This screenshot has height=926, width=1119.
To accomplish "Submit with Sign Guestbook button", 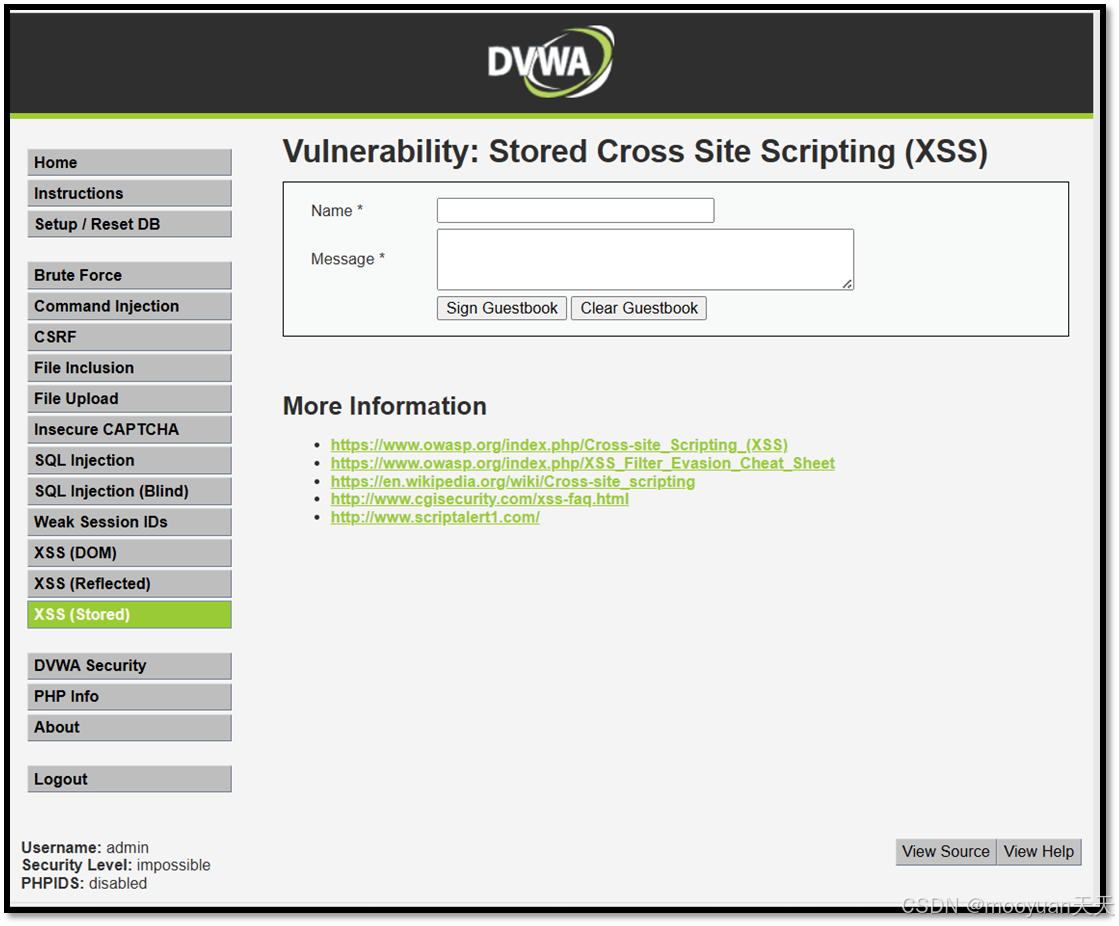I will point(502,308).
